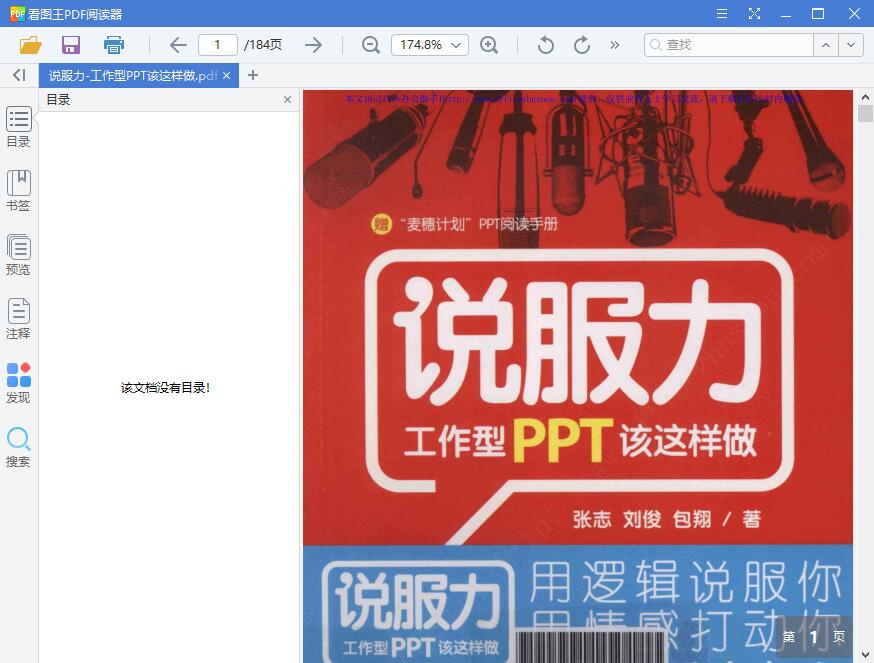Click the 看图王PDF阅读器 app logo icon
Image resolution: width=874 pixels, height=663 pixels.
[17, 13]
